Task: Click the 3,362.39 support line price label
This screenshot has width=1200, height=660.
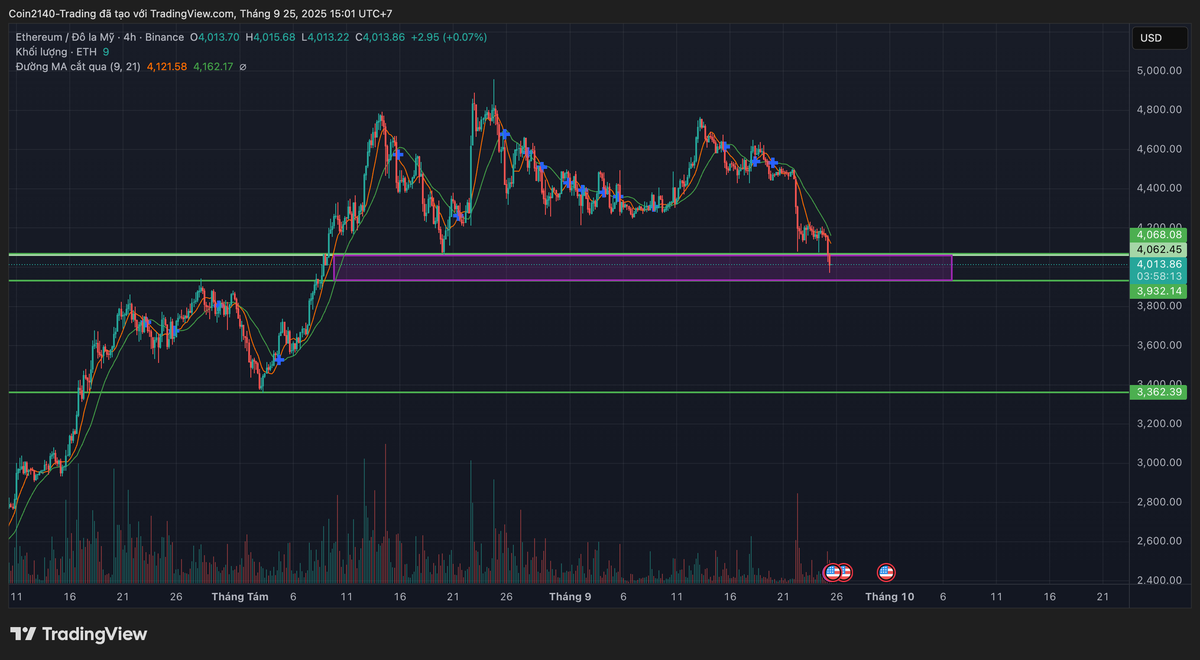Action: pyautogui.click(x=1159, y=392)
